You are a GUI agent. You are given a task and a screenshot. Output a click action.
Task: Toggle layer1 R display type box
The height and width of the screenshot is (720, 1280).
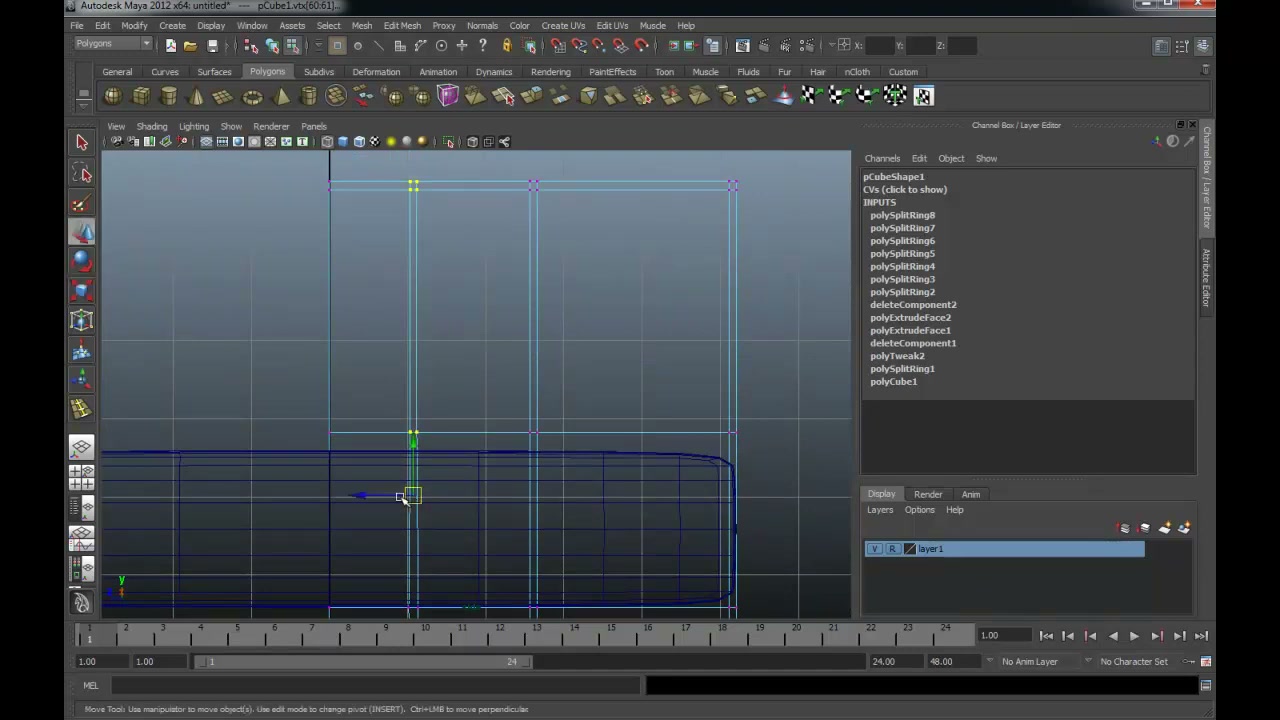pos(892,549)
